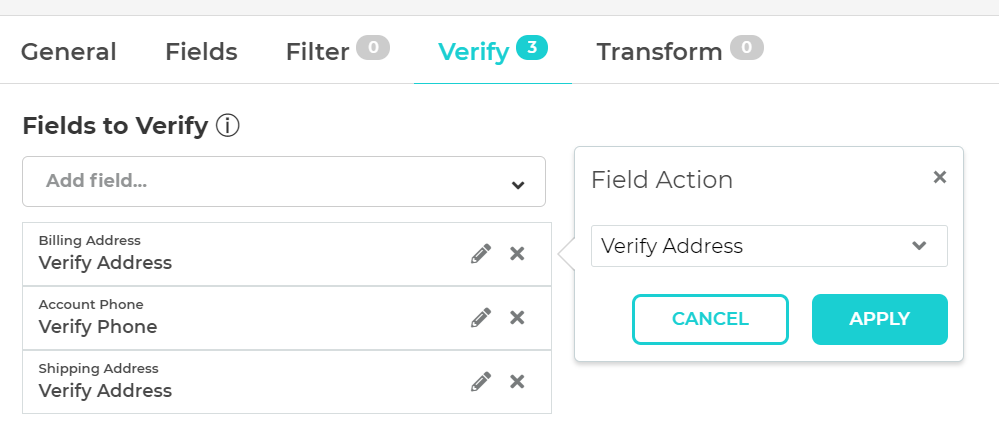Image resolution: width=999 pixels, height=440 pixels.
Task: Select the Transform tab
Action: pos(660,52)
